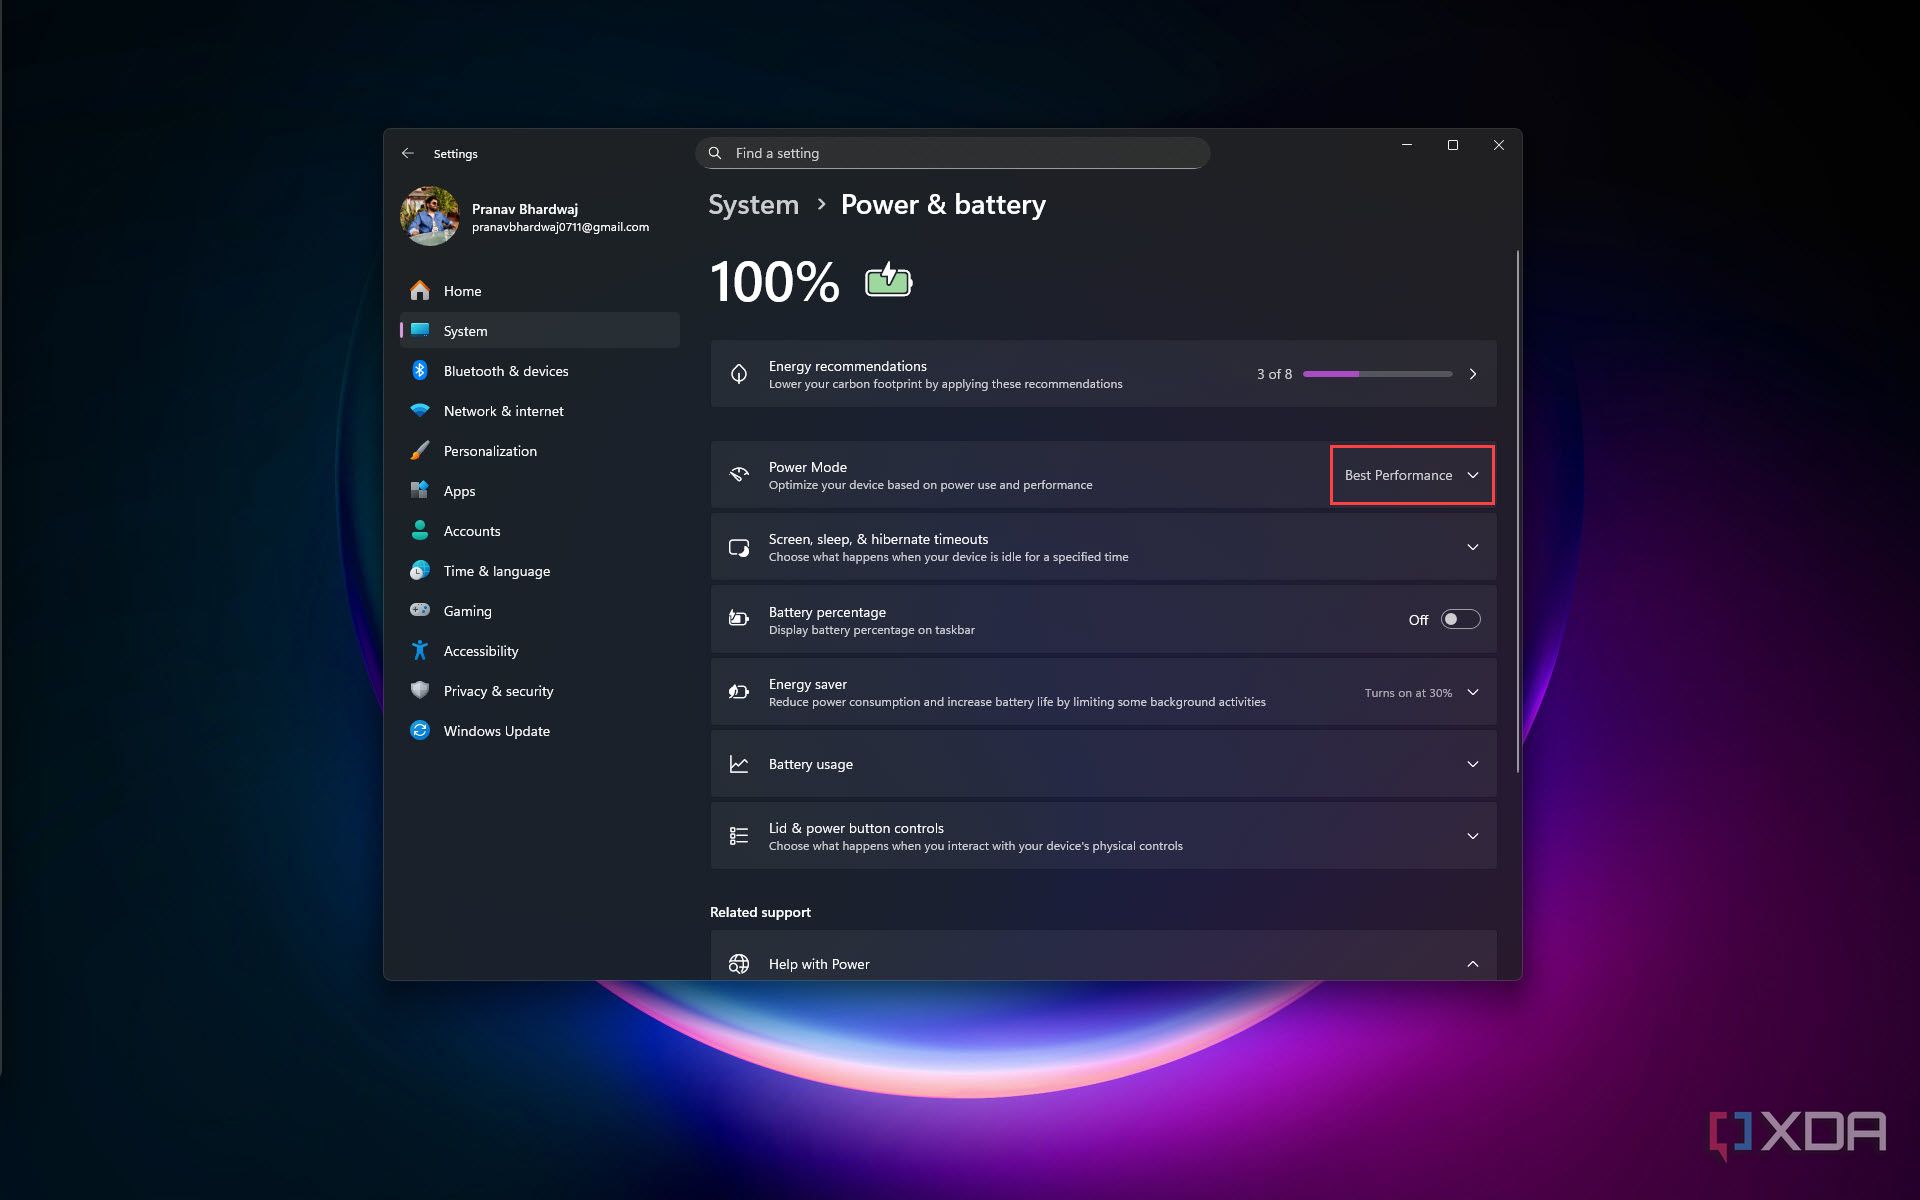Click the Screen, sleep timeouts monitor icon

click(739, 547)
